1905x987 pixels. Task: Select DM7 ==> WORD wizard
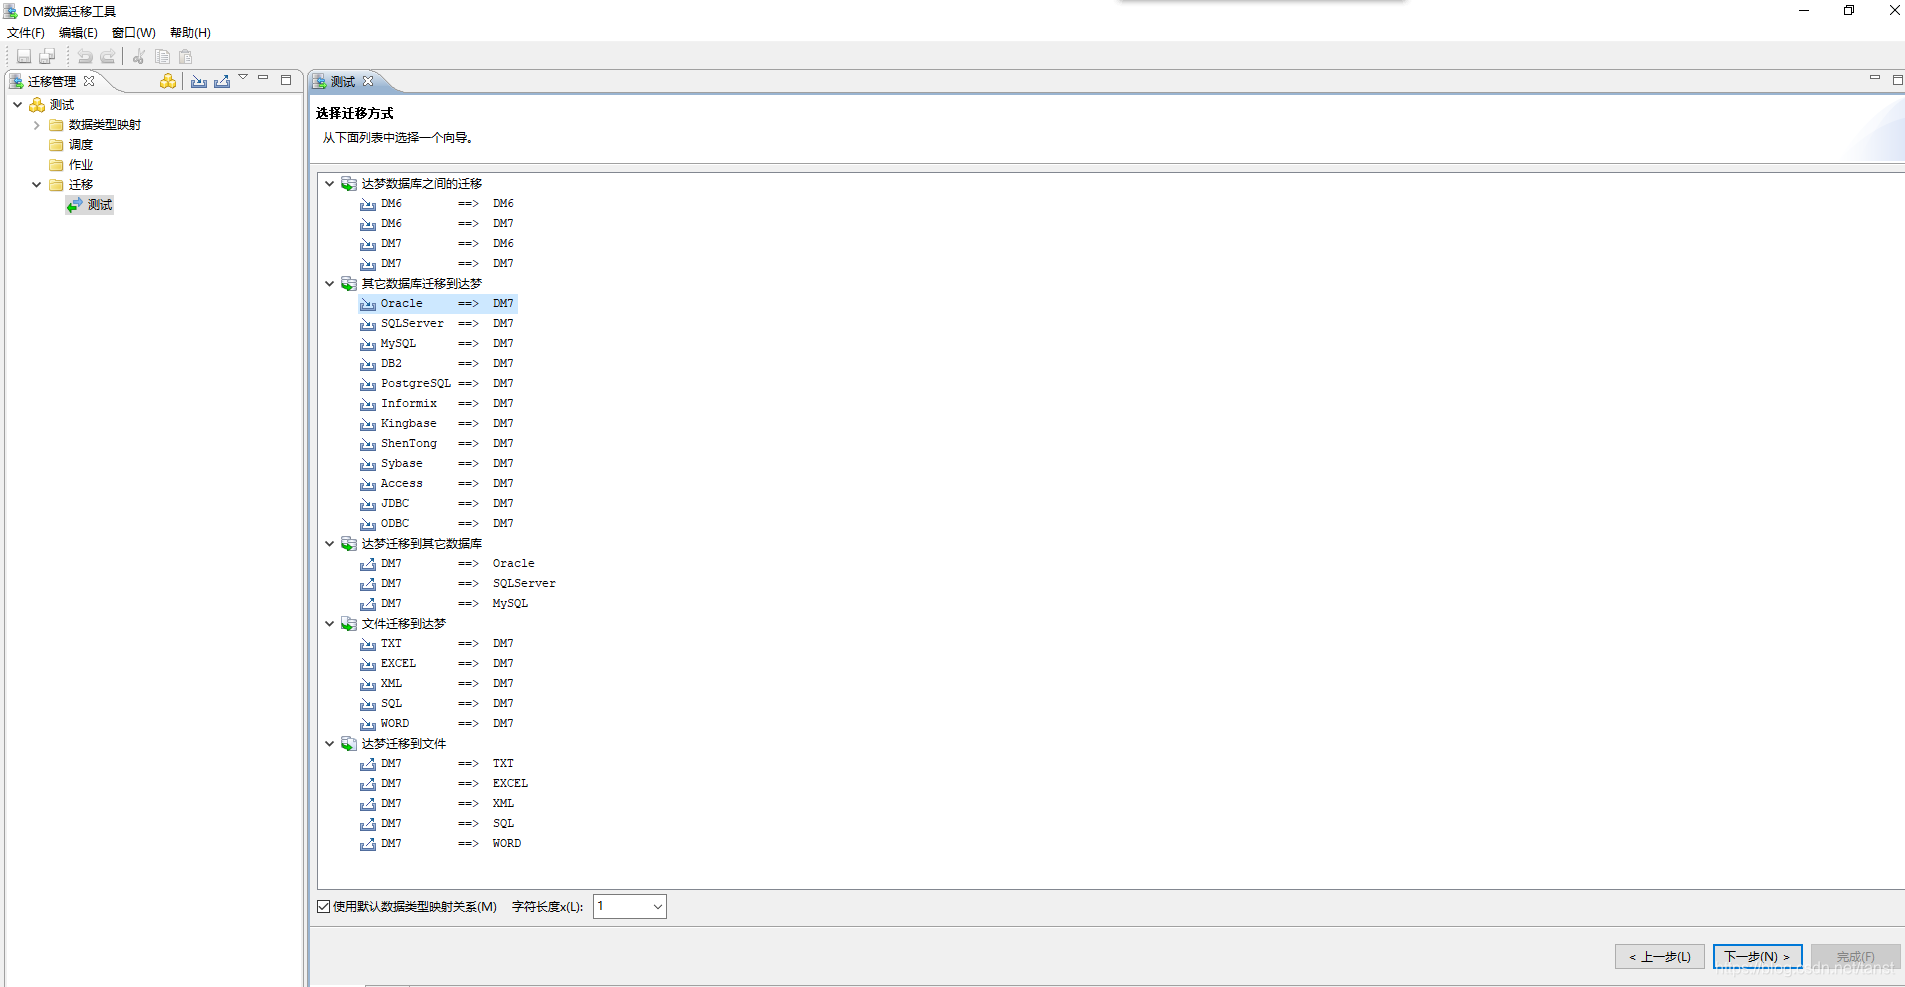(442, 844)
